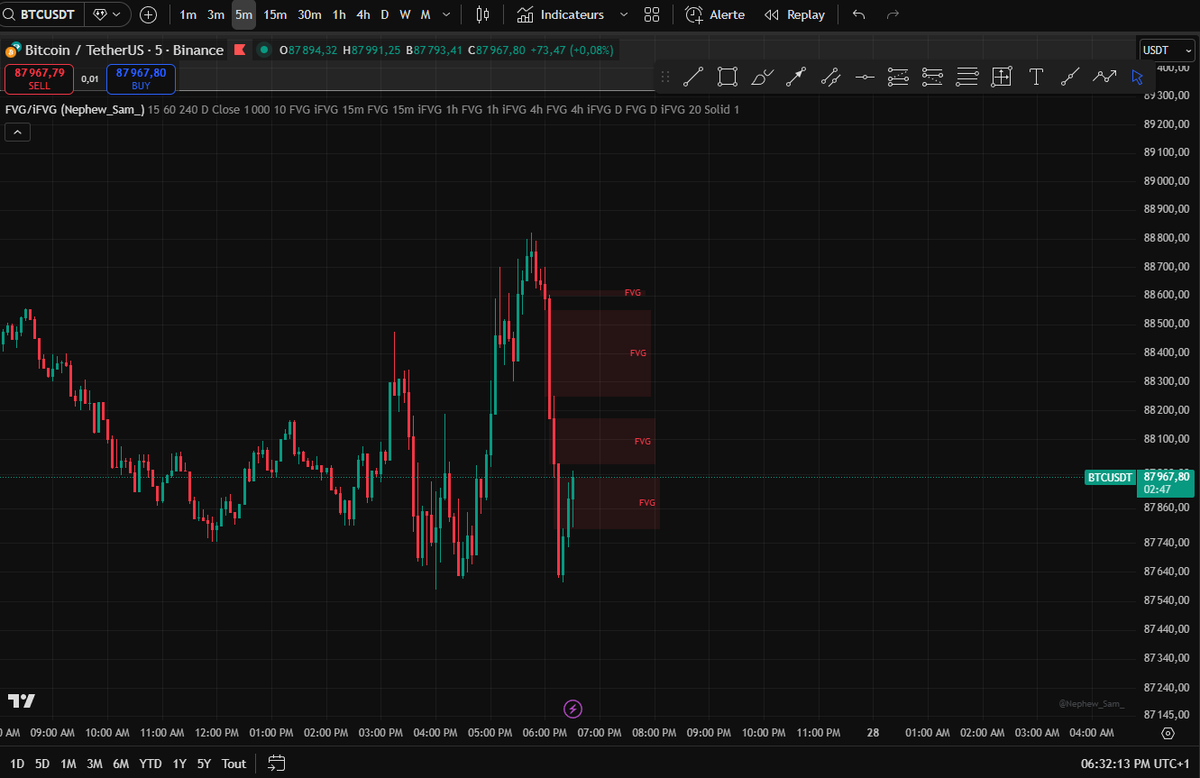Click the 0,01 order quantity value
1200x778 pixels.
pos(90,79)
